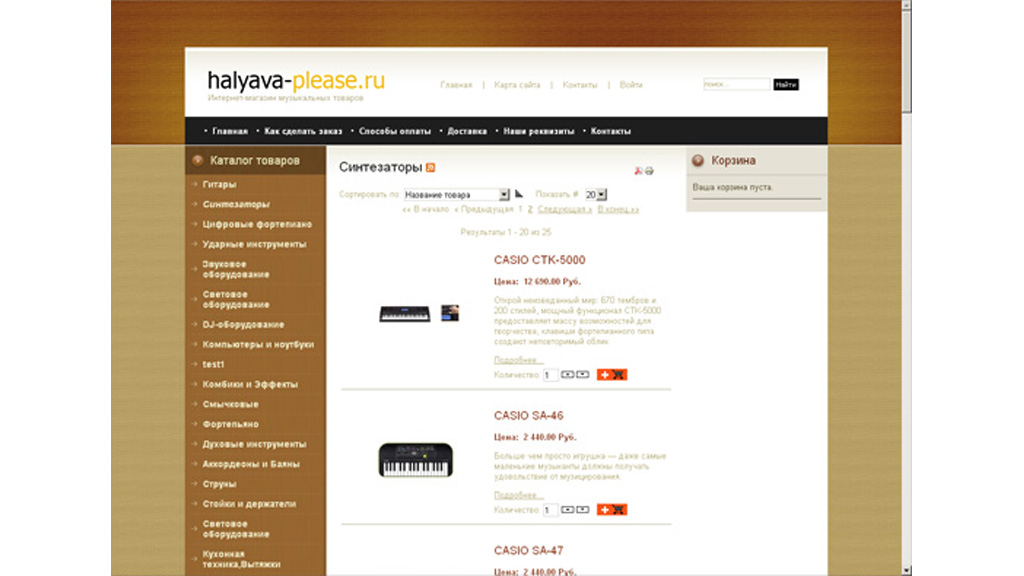Increase CASIO SA-46 quantity
Screen dimensions: 1024x576
(568, 509)
